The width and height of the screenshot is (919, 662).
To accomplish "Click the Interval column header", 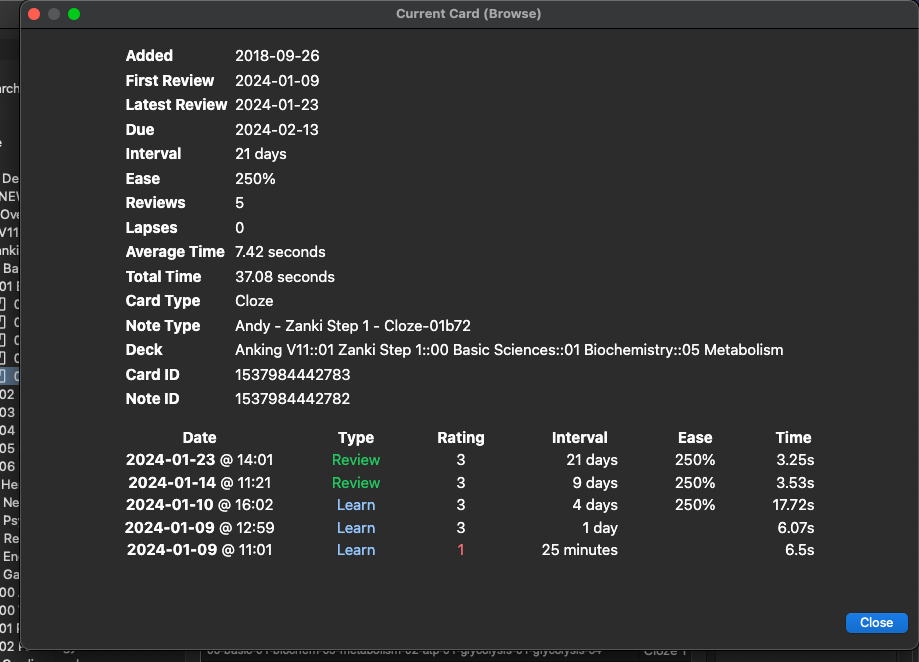I will (579, 438).
